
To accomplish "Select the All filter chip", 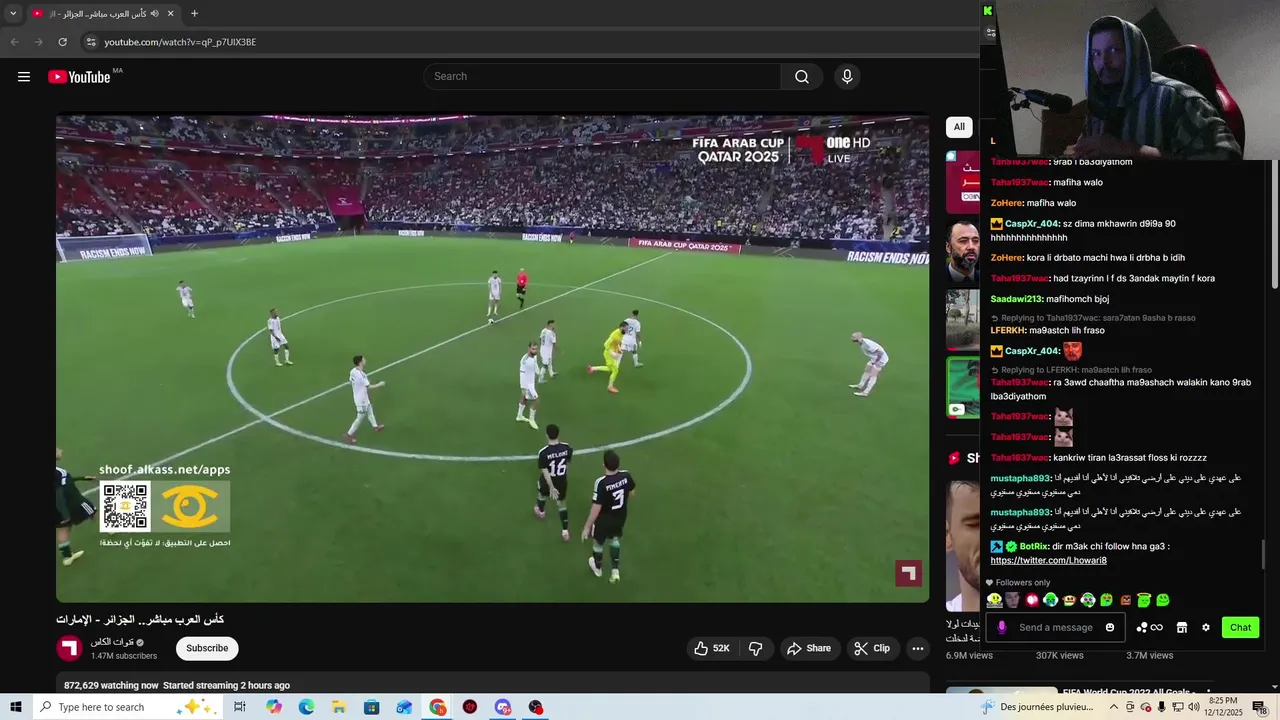I will [x=959, y=127].
